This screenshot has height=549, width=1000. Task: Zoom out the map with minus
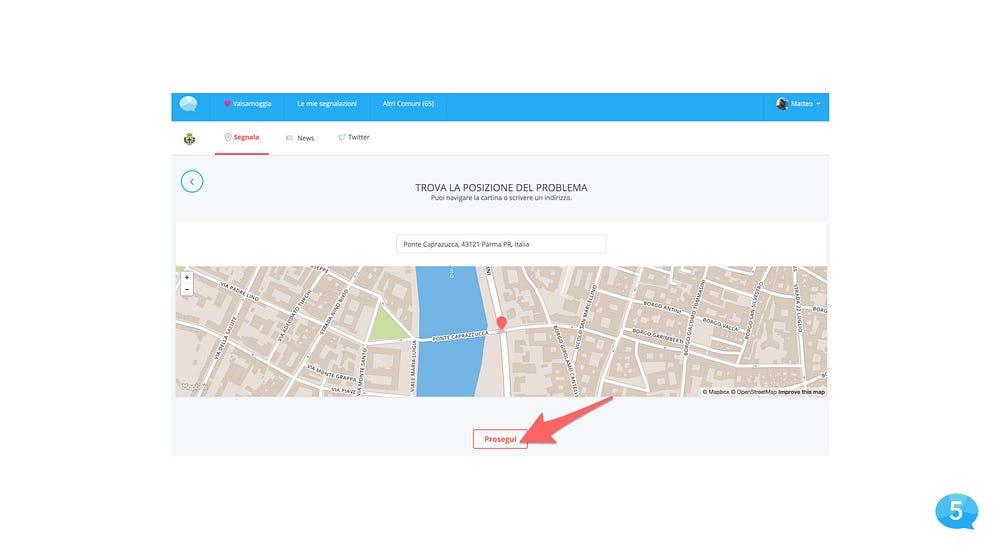point(187,289)
